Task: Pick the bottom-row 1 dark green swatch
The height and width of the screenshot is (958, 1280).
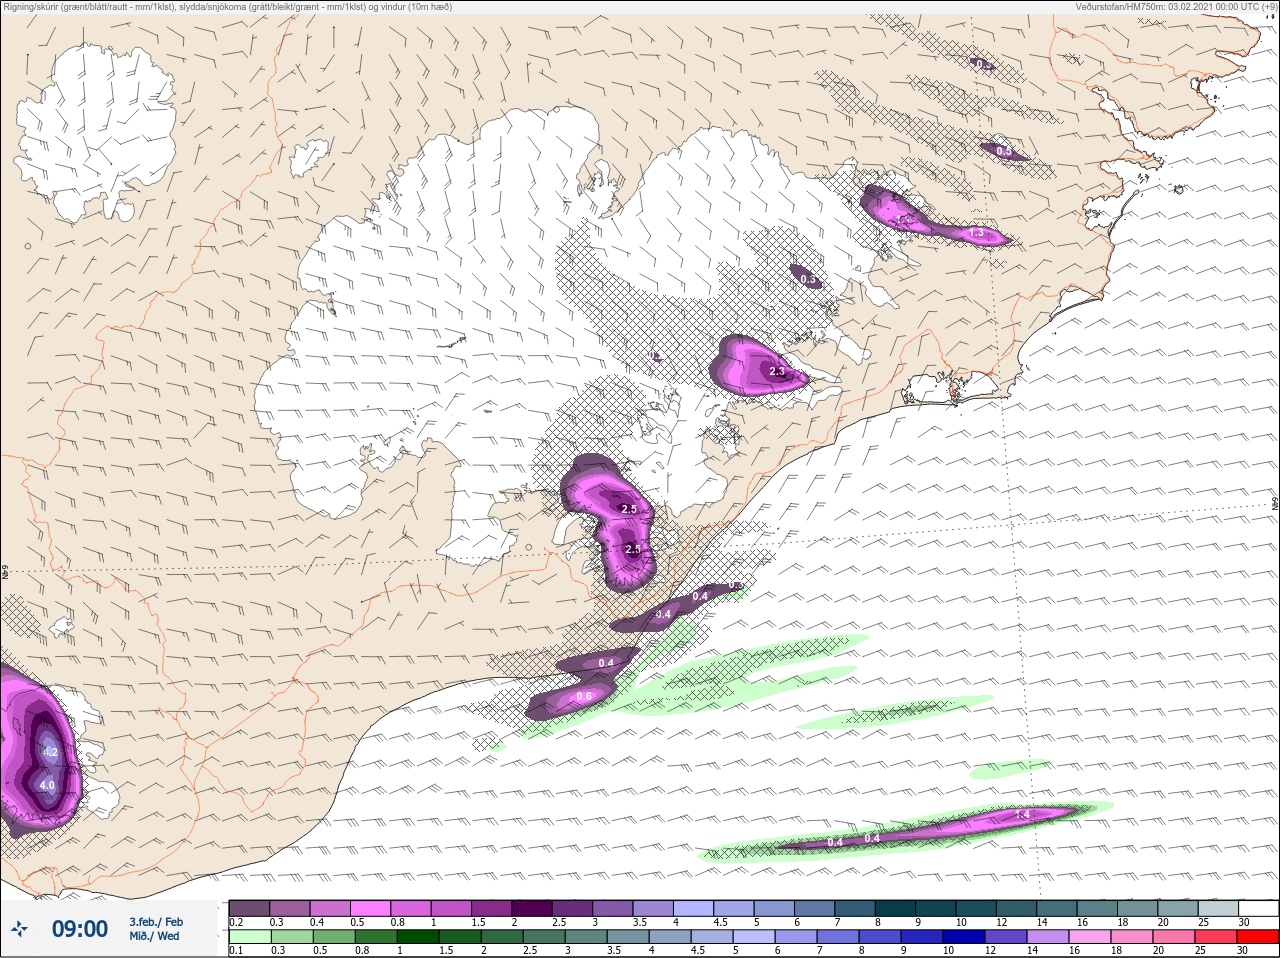Action: (417, 937)
